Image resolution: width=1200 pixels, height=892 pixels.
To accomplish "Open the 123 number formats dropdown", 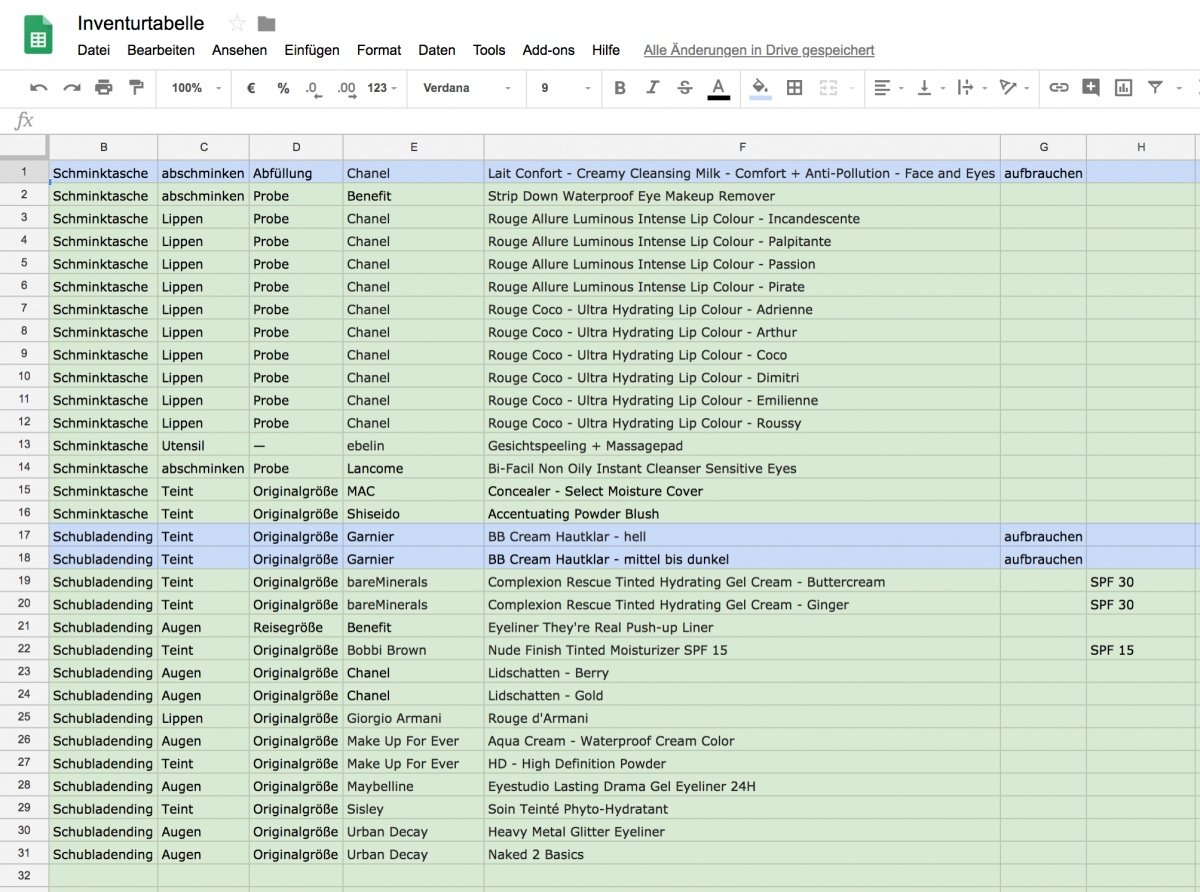I will coord(382,88).
